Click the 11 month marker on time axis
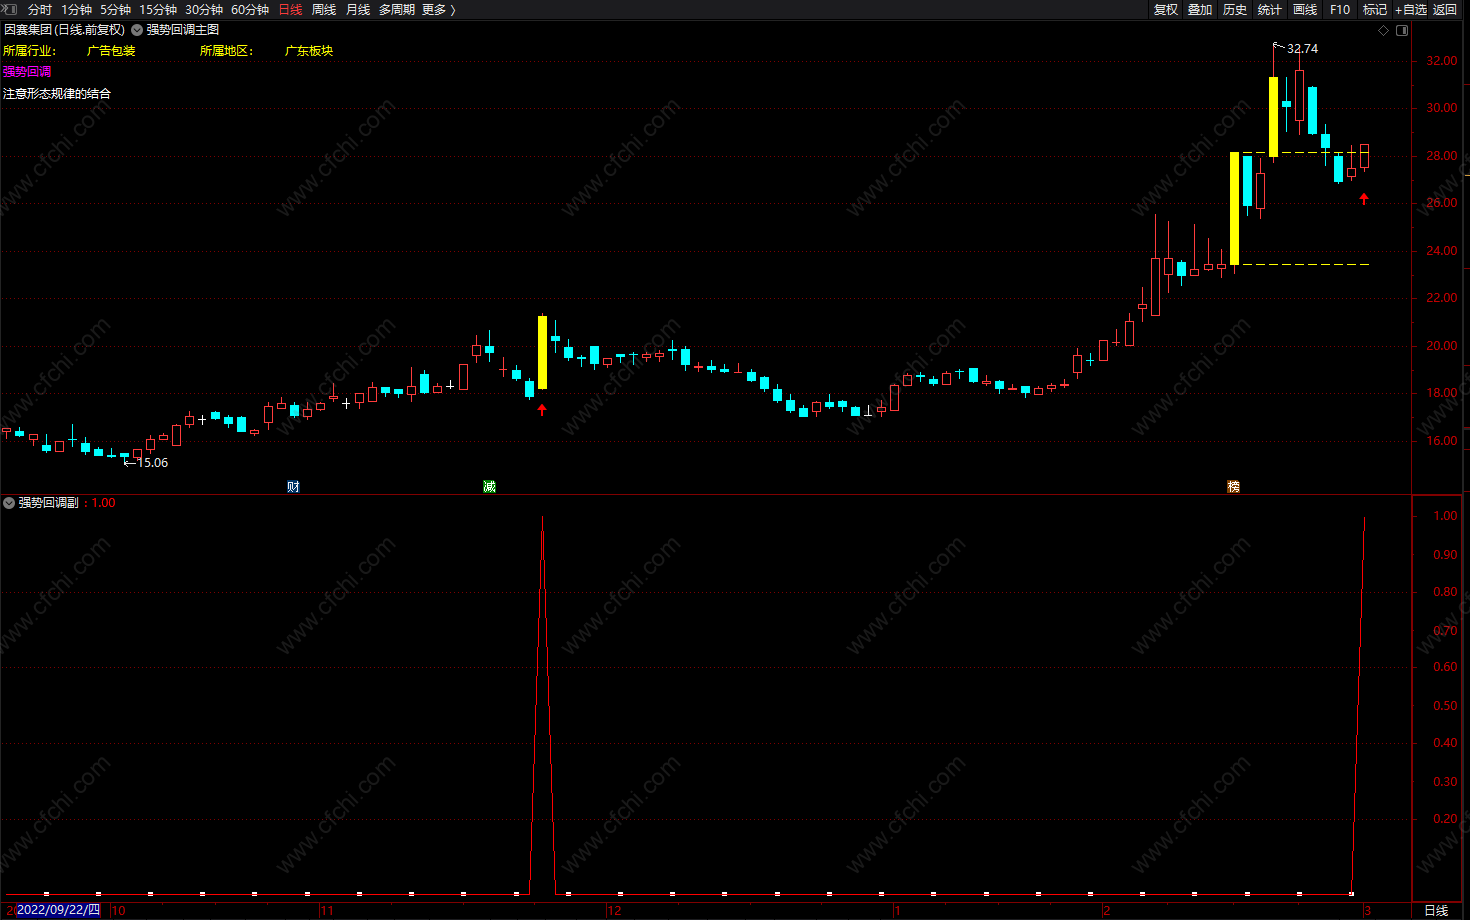The height and width of the screenshot is (920, 1470). tap(327, 911)
